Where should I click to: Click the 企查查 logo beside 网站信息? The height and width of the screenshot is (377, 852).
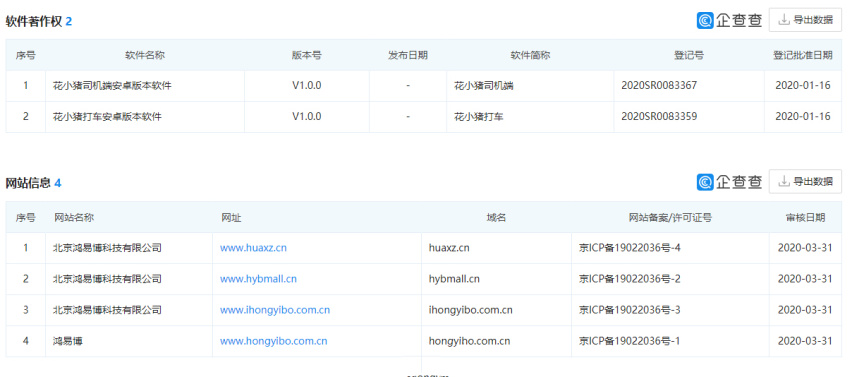(729, 181)
